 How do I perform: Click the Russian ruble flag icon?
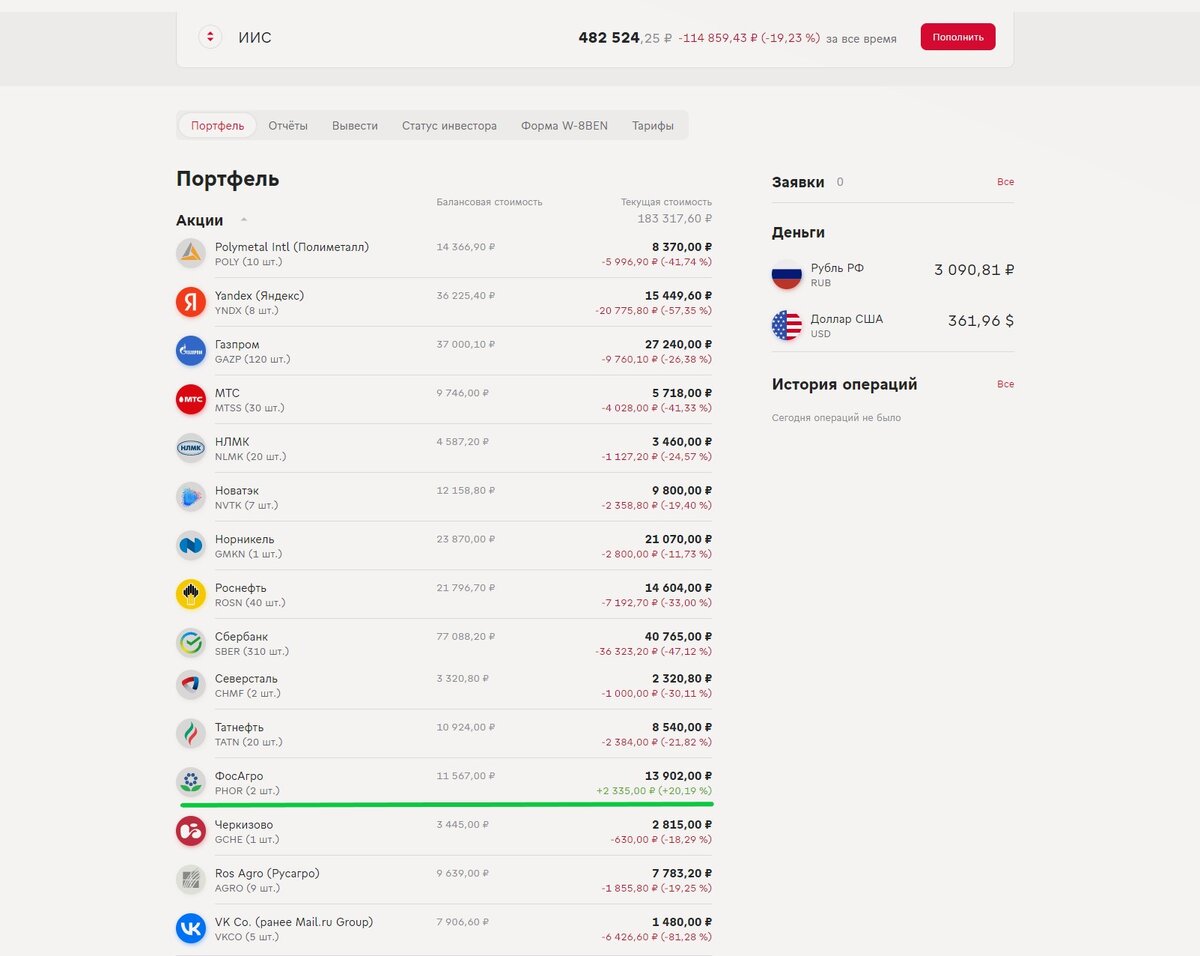click(787, 274)
